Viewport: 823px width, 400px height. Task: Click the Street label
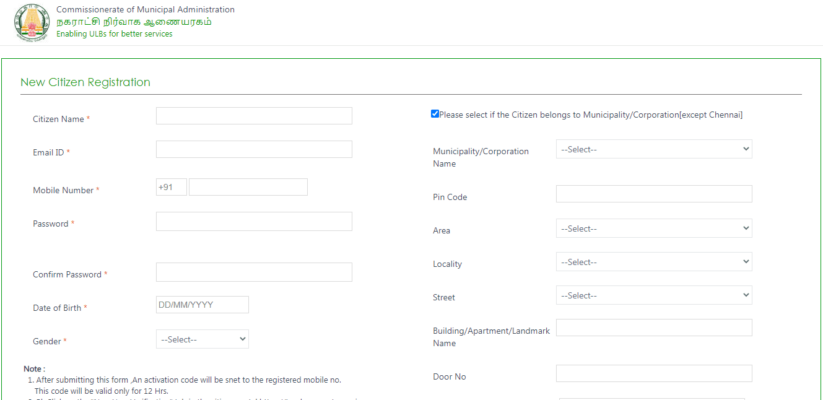click(x=444, y=298)
